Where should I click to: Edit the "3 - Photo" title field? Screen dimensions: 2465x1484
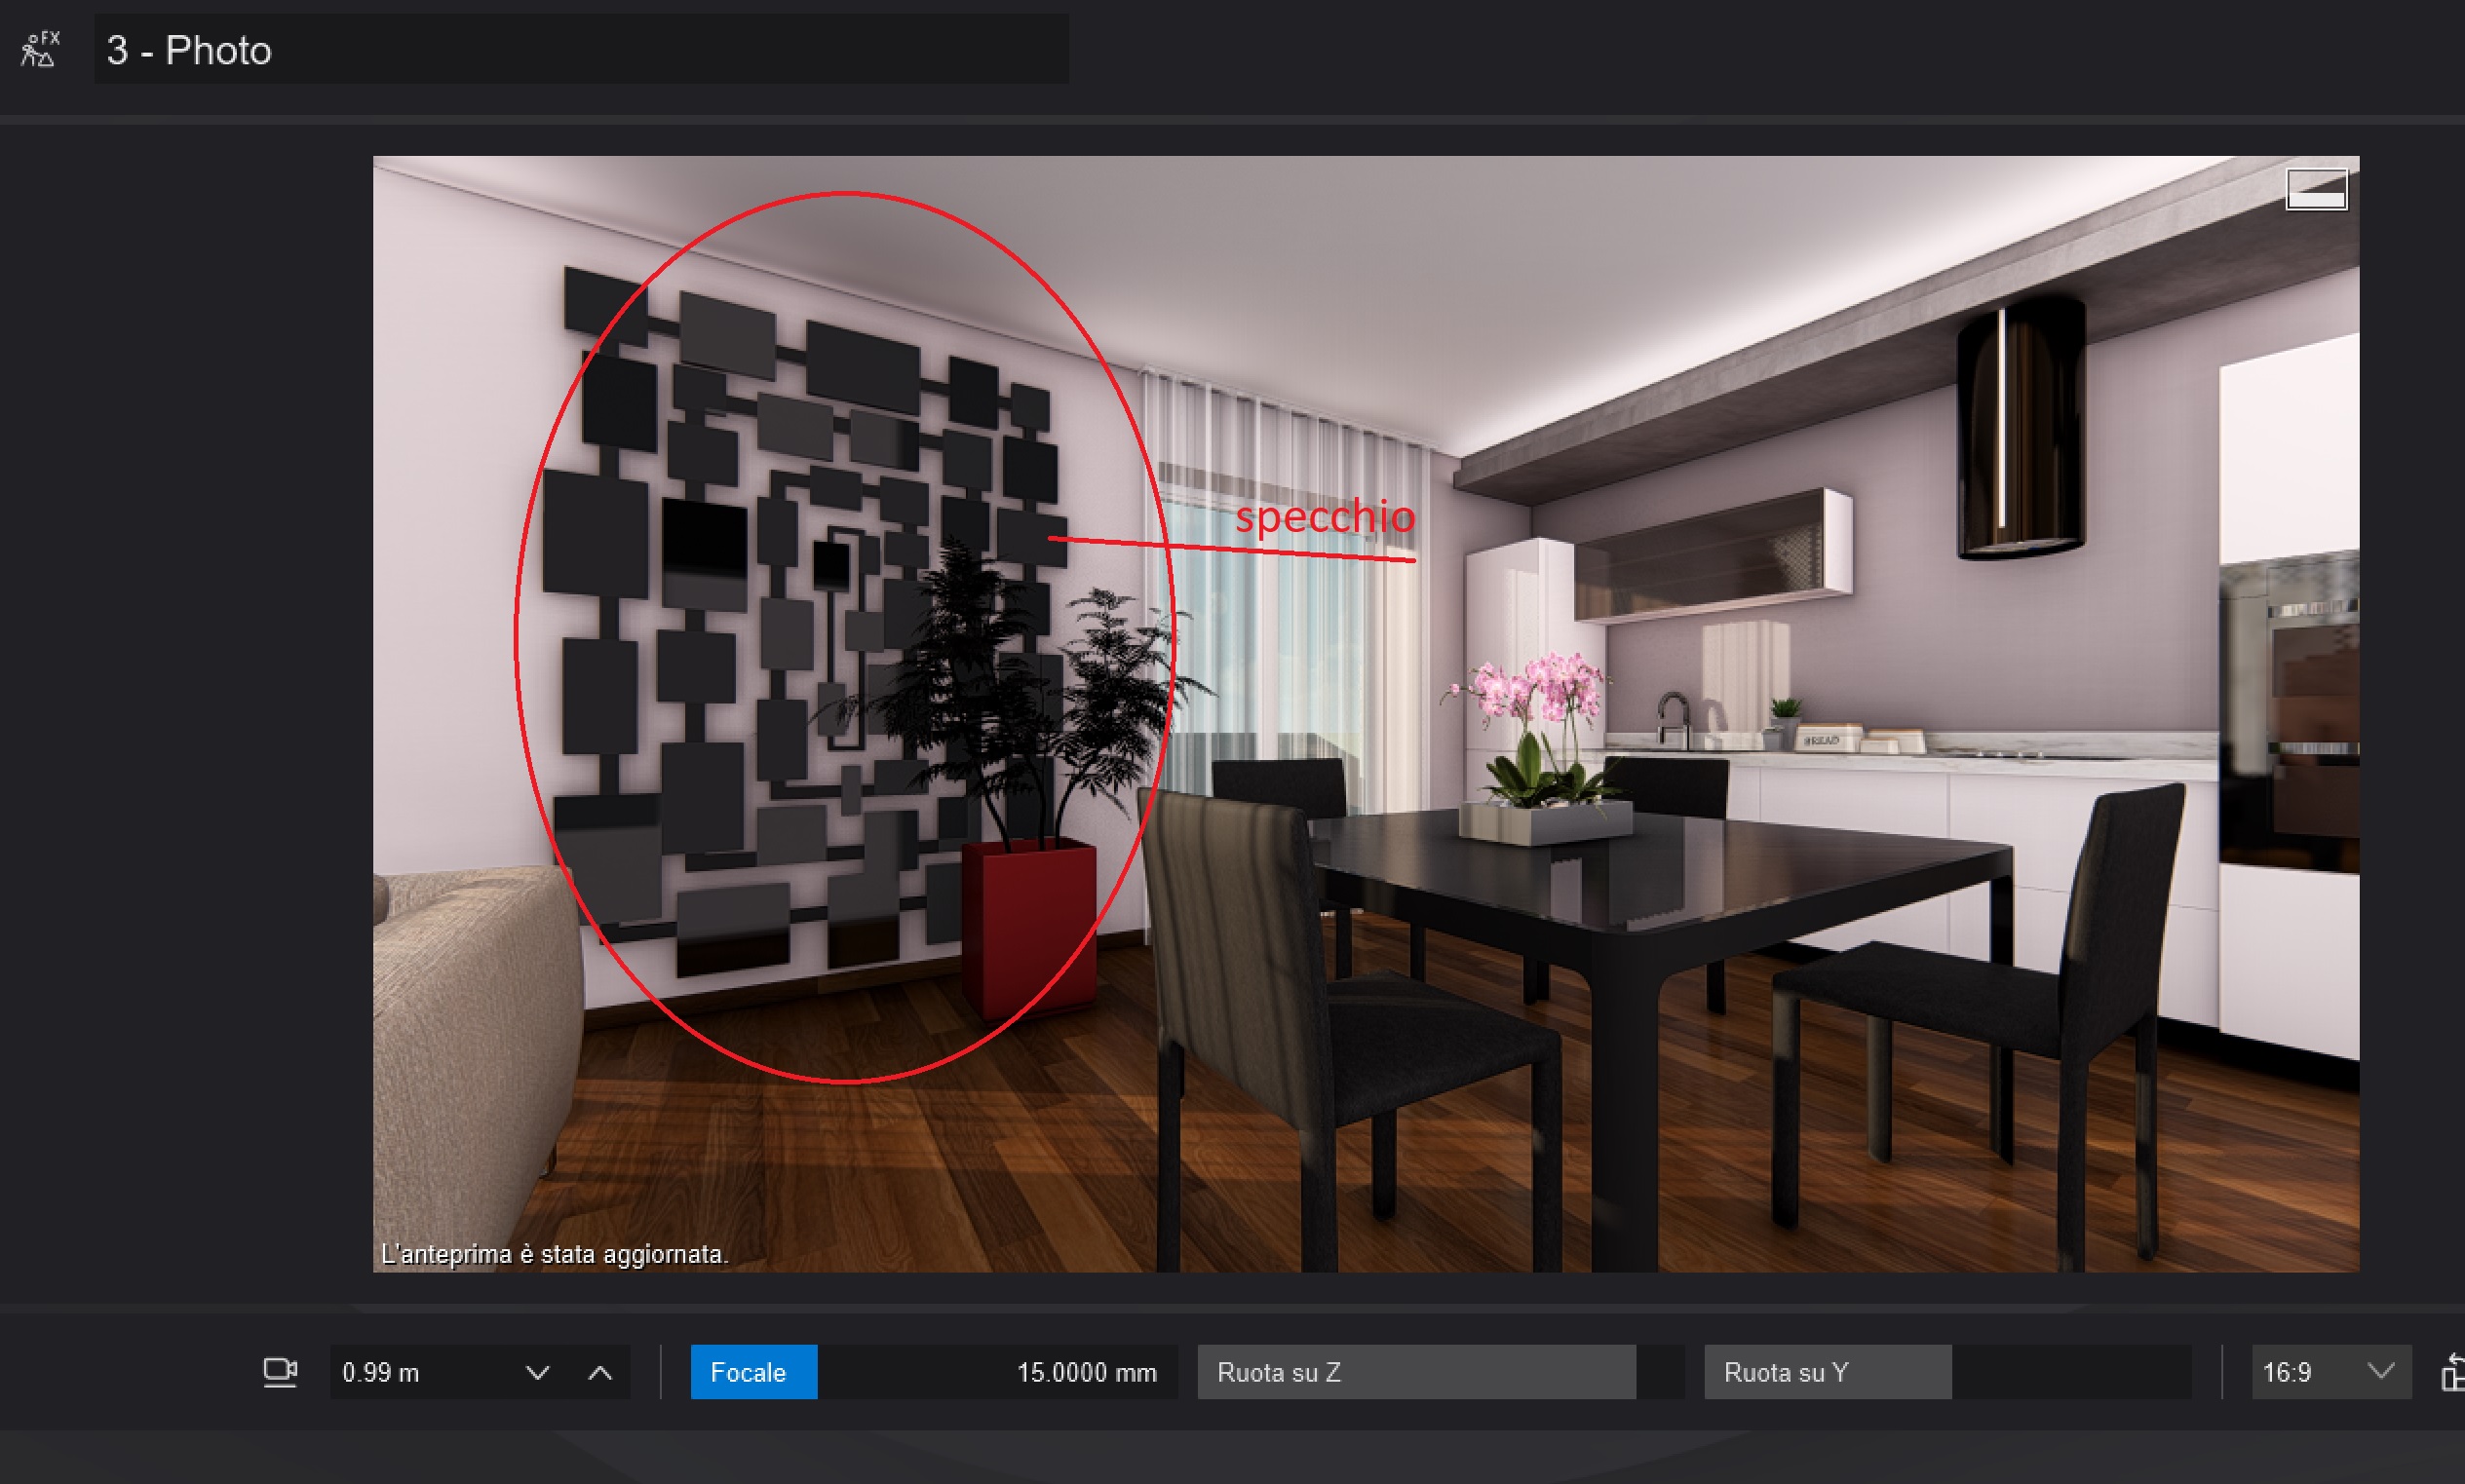click(581, 49)
